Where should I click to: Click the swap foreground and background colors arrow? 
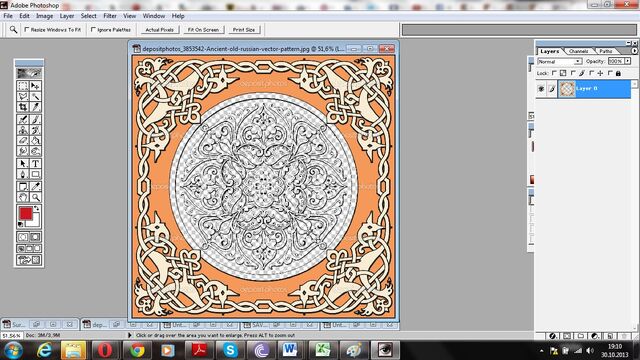[x=37, y=209]
